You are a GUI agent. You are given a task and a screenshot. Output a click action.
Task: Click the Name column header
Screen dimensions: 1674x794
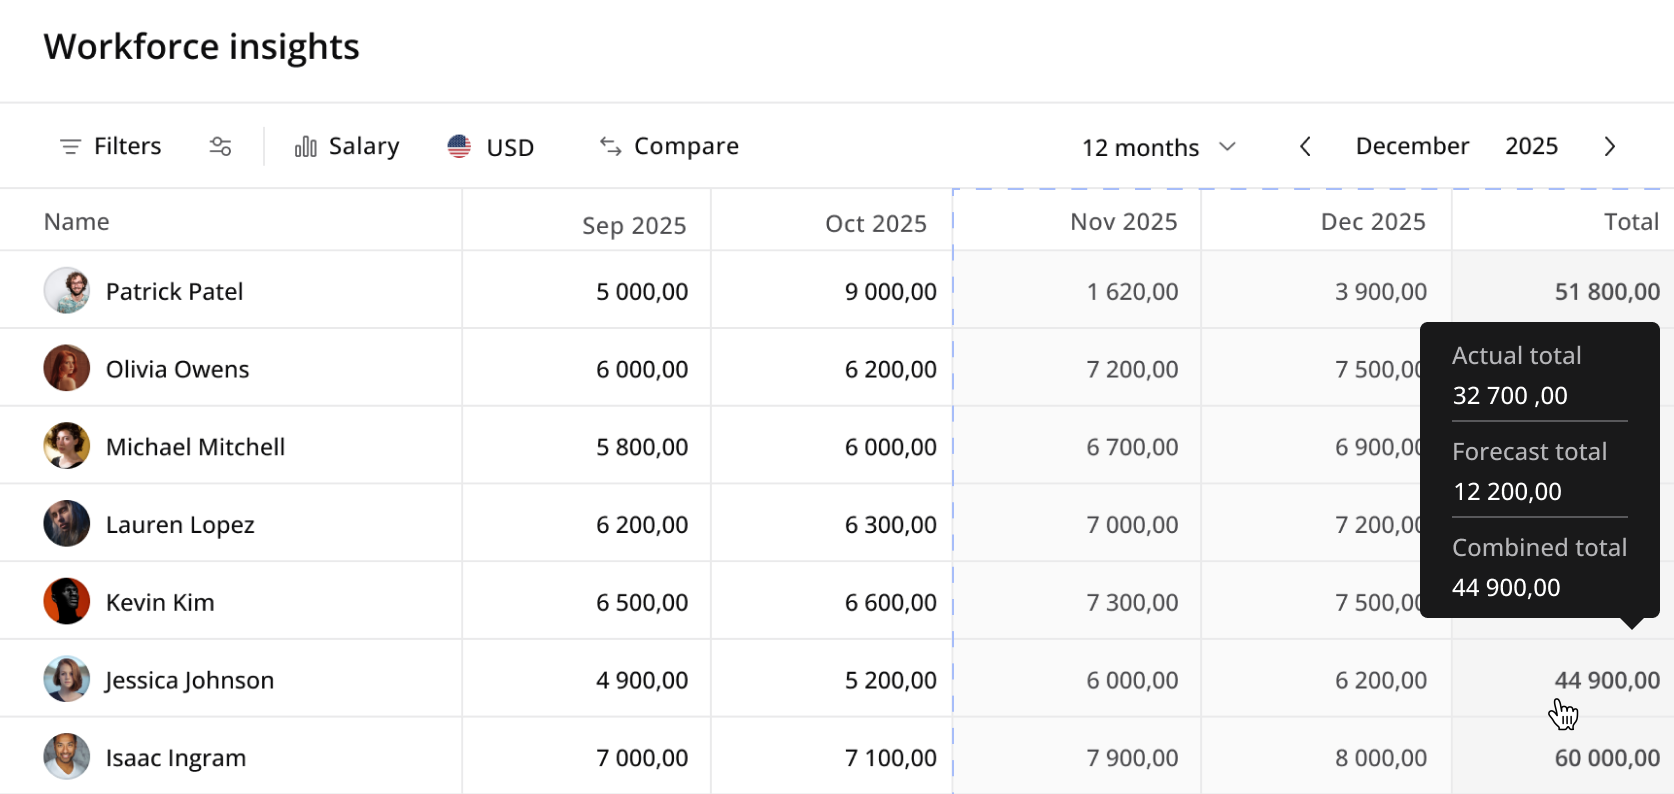[77, 222]
